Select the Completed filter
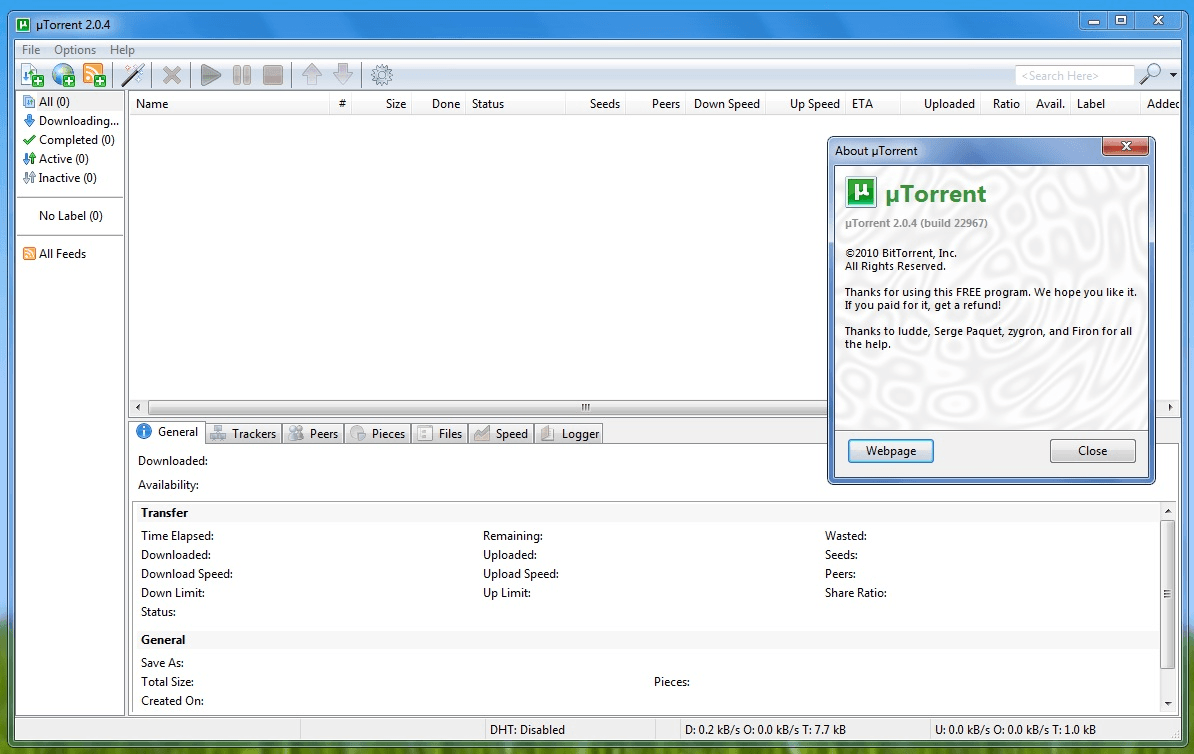Viewport: 1194px width, 754px height. 70,139
